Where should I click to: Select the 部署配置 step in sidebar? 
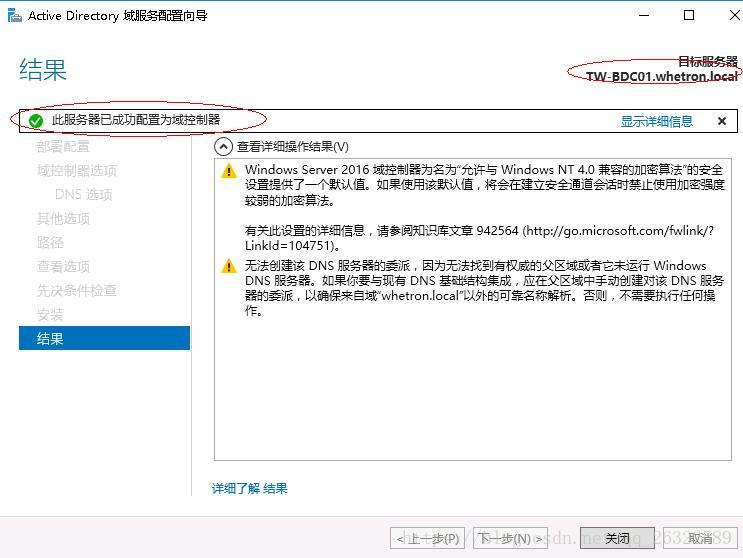pos(63,146)
